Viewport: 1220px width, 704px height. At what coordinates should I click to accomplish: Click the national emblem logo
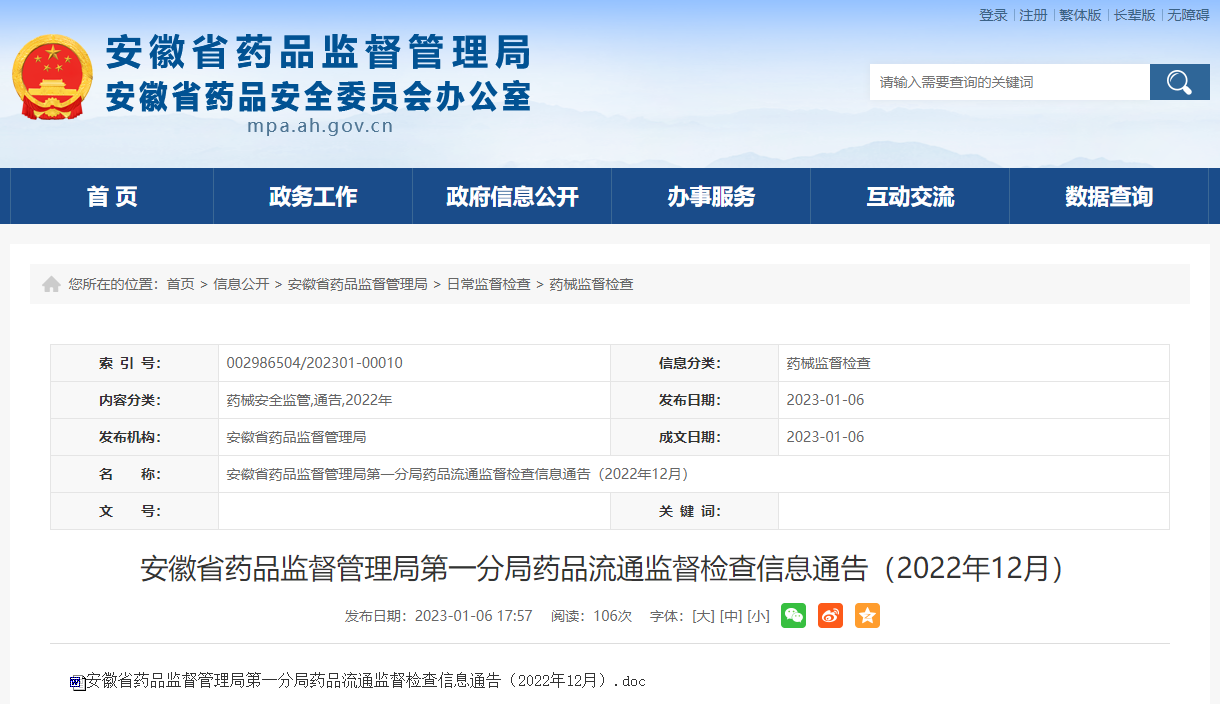pyautogui.click(x=52, y=78)
